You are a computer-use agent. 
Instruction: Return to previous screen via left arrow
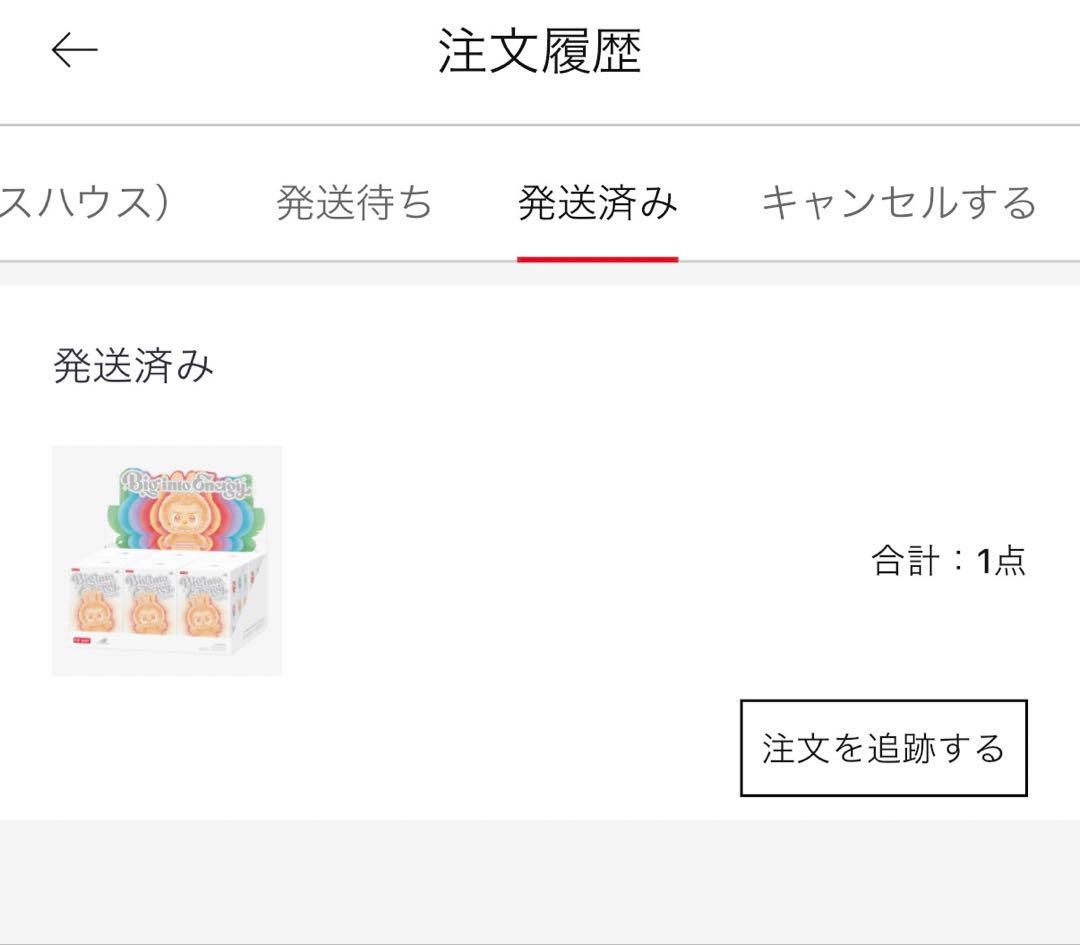[x=72, y=48]
